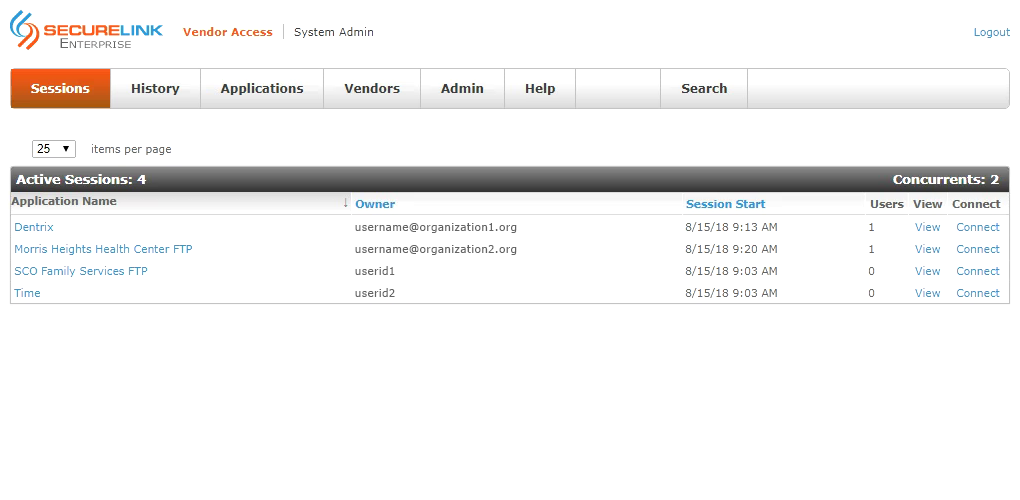
Task: Switch to the History tab
Action: [155, 89]
